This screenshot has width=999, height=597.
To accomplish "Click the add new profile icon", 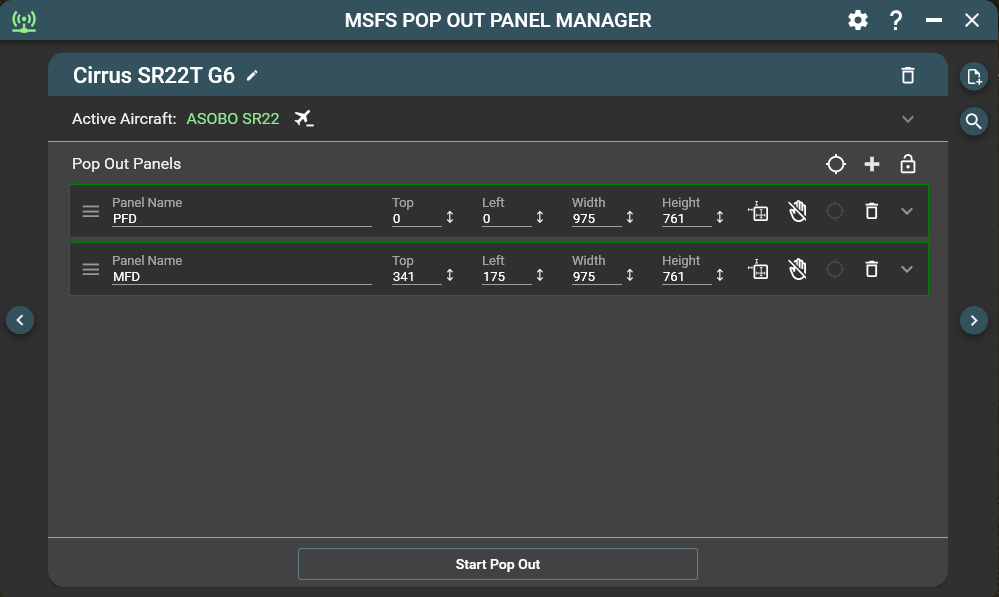I will tap(974, 76).
